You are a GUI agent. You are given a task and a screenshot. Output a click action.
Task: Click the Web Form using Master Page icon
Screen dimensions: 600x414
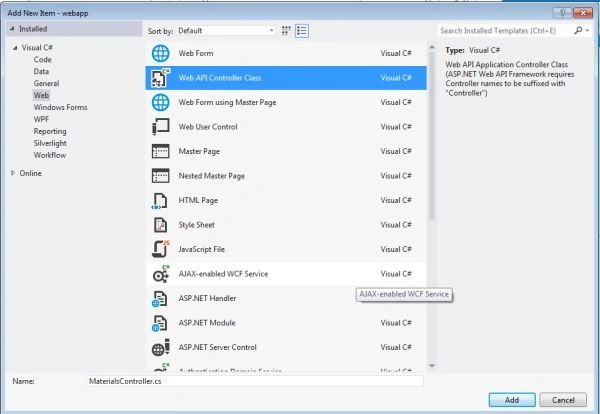(x=160, y=102)
